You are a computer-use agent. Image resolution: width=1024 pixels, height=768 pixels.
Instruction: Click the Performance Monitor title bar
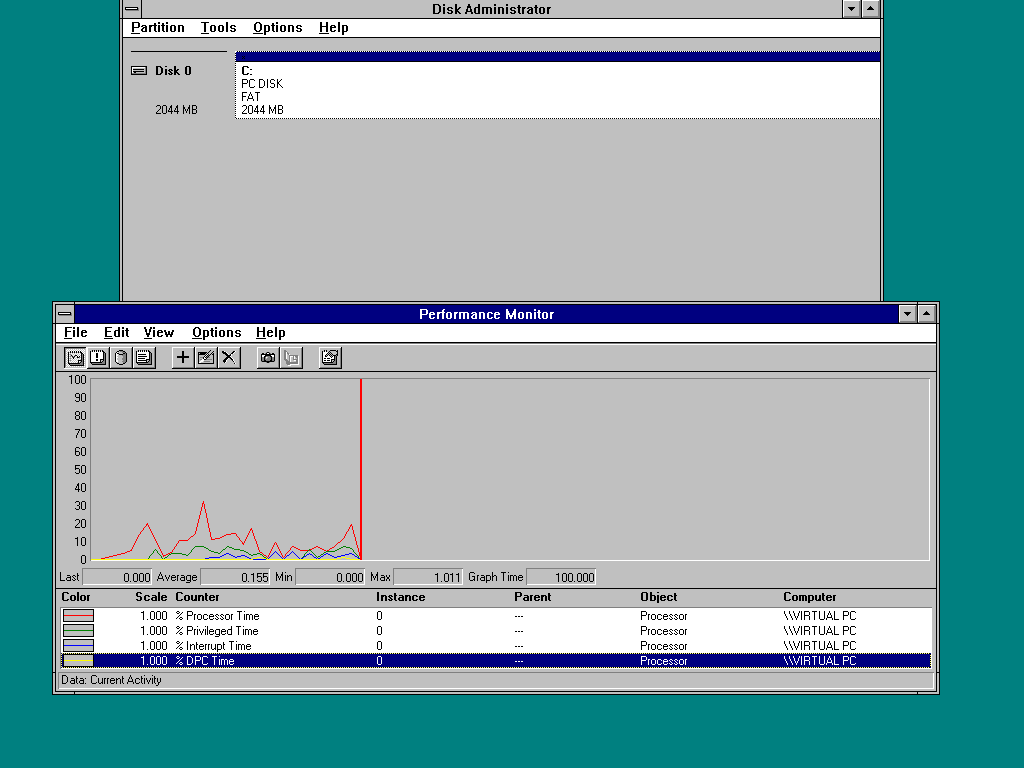pyautogui.click(x=487, y=314)
